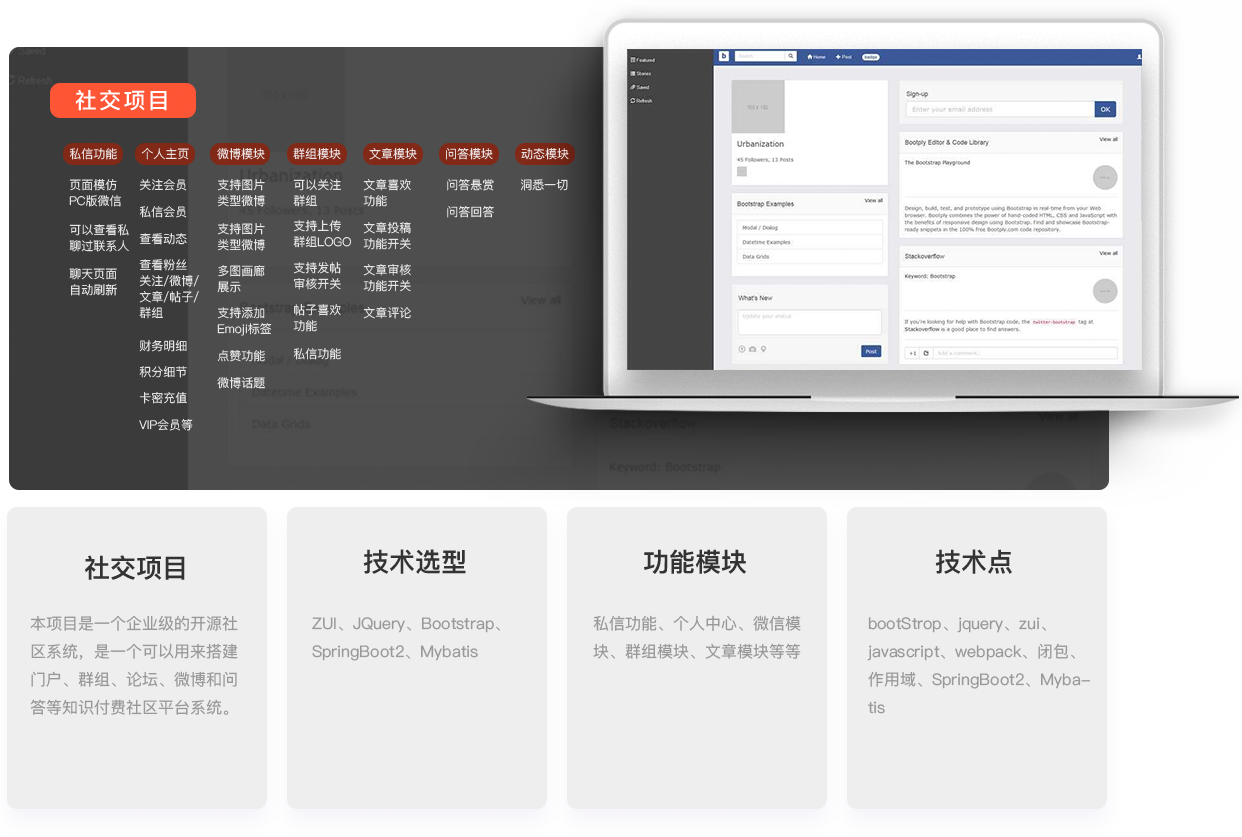
Task: Click 私信会员 under 个人主页
Action: [x=163, y=212]
